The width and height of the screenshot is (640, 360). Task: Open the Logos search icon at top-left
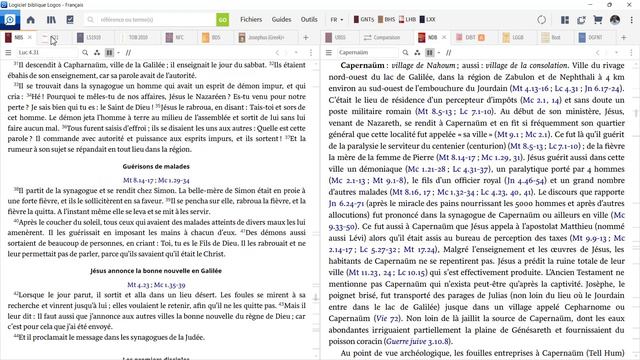[x=10, y=20]
